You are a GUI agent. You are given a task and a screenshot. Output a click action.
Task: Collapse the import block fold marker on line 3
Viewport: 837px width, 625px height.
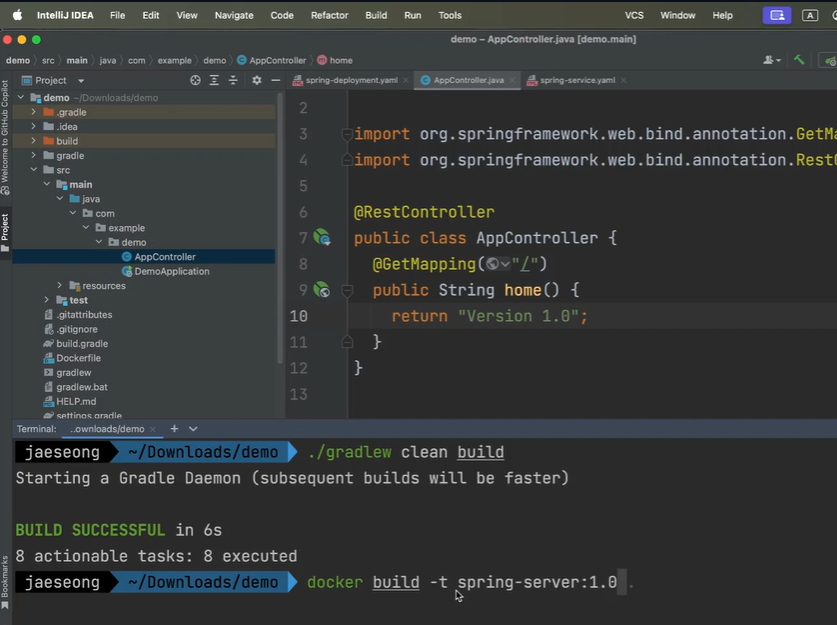tap(347, 134)
